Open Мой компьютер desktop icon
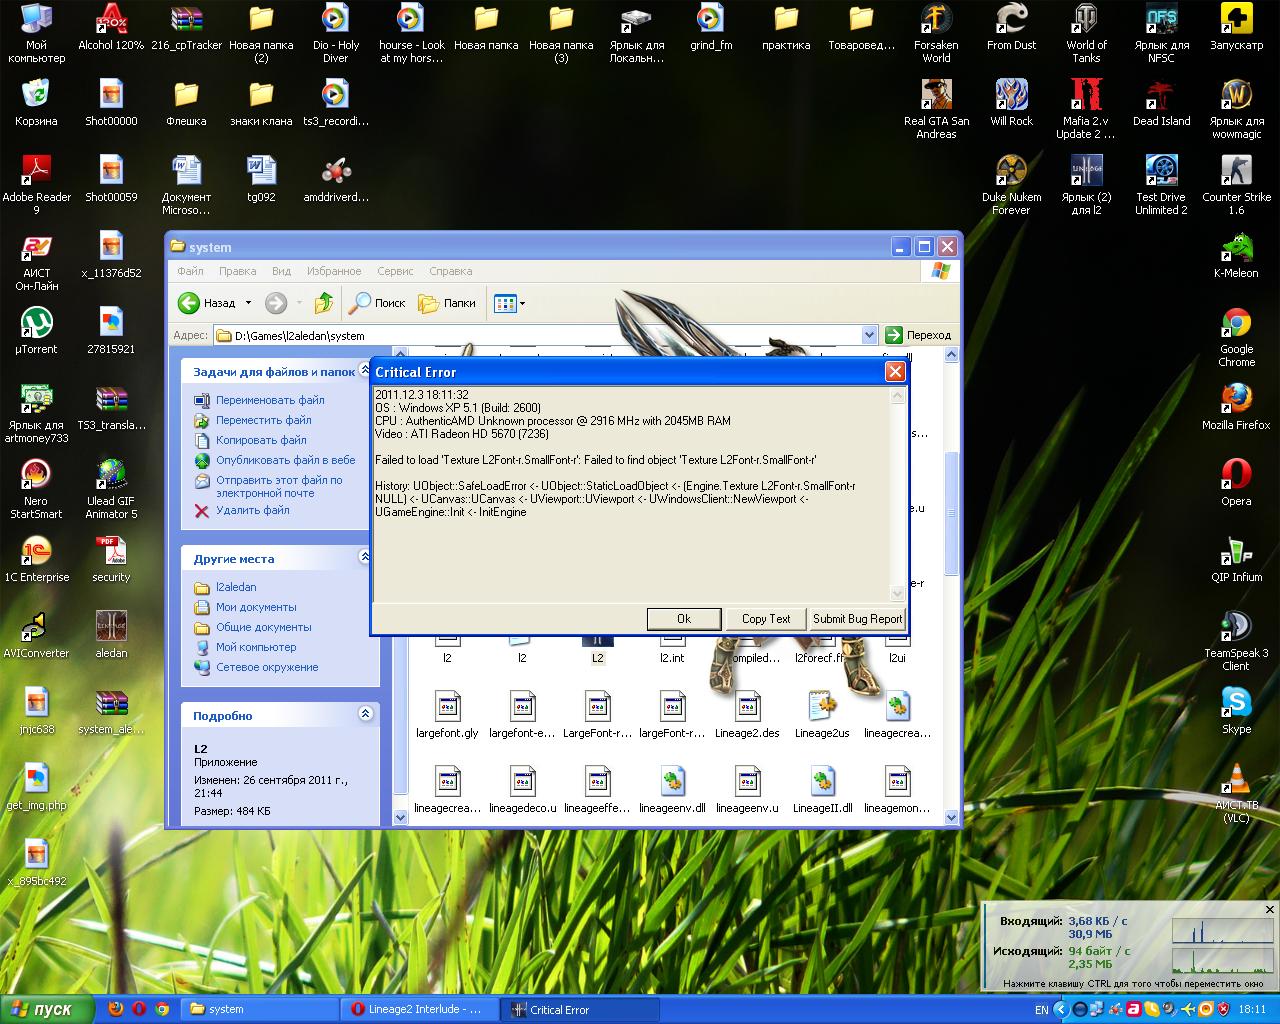This screenshot has width=1280, height=1024. (x=37, y=33)
